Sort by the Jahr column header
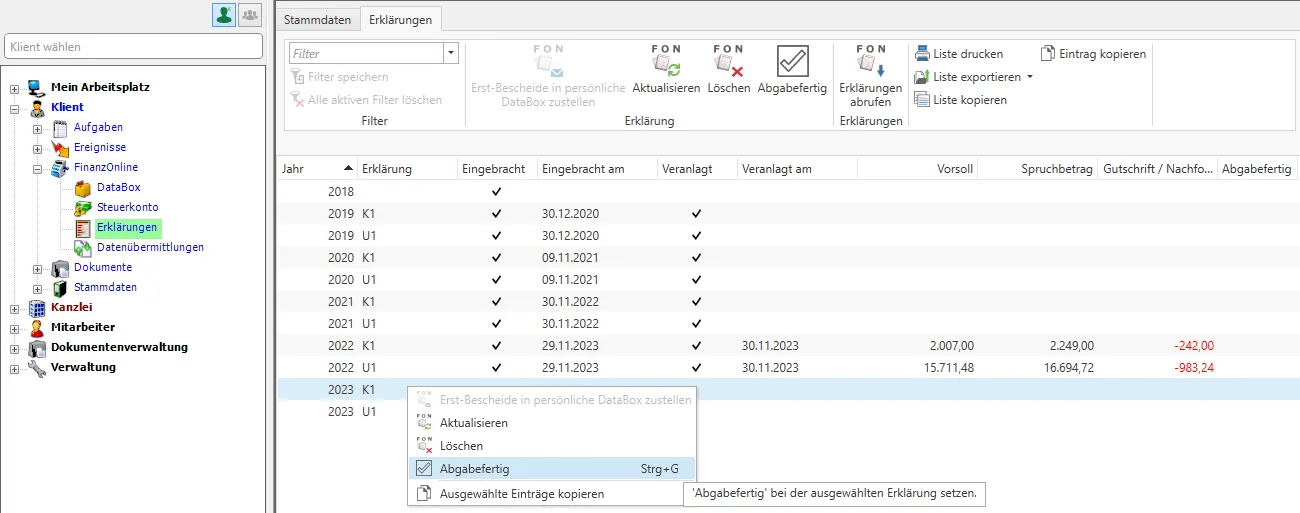This screenshot has height=513, width=1300. [317, 169]
